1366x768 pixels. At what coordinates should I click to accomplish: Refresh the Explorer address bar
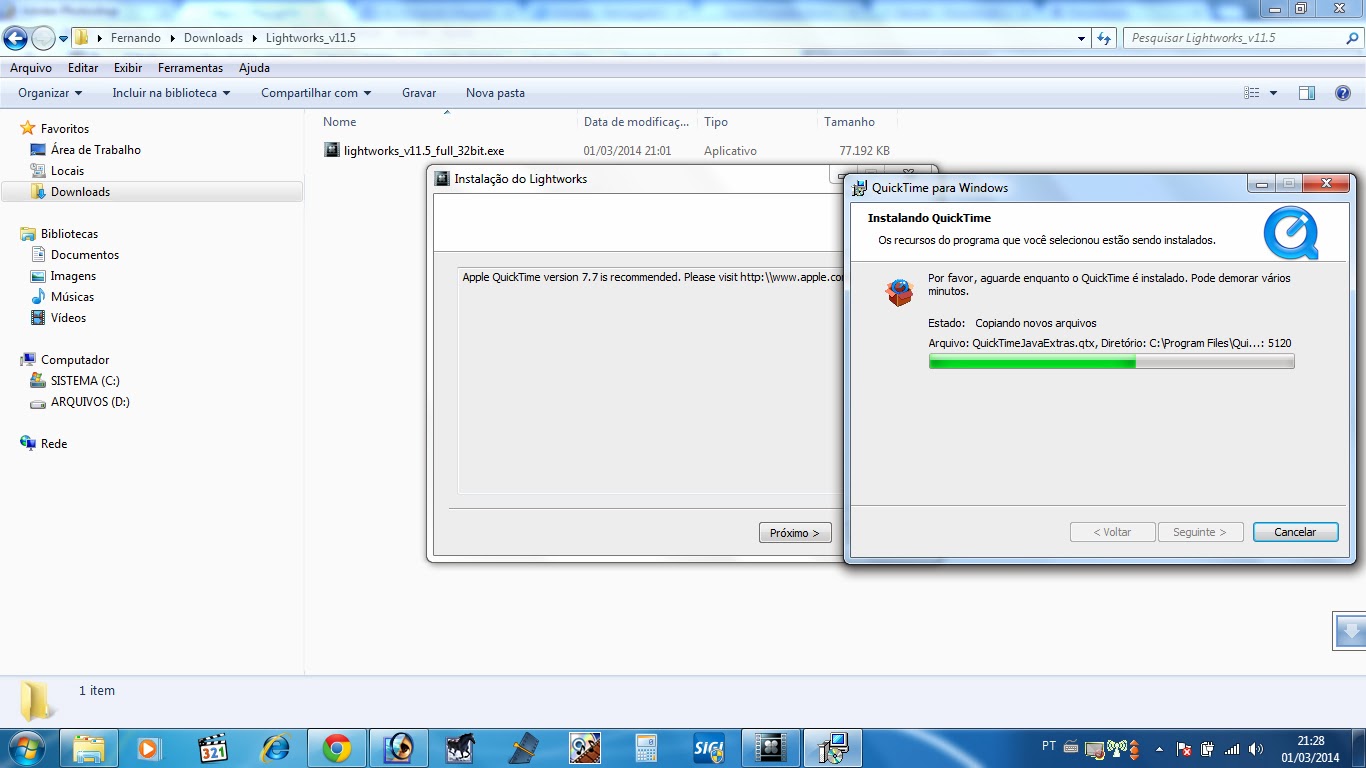click(x=1104, y=38)
